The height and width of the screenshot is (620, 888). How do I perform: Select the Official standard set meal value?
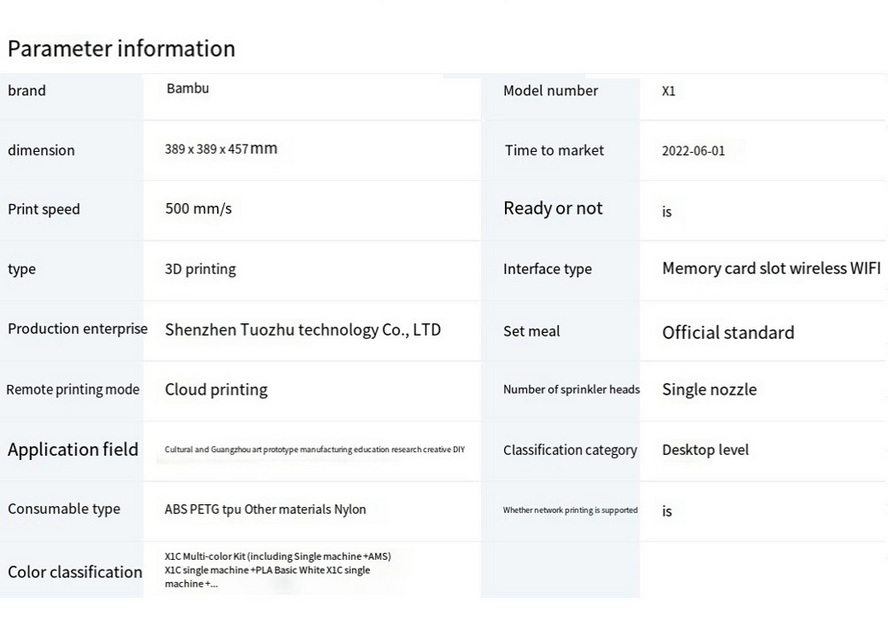click(728, 332)
